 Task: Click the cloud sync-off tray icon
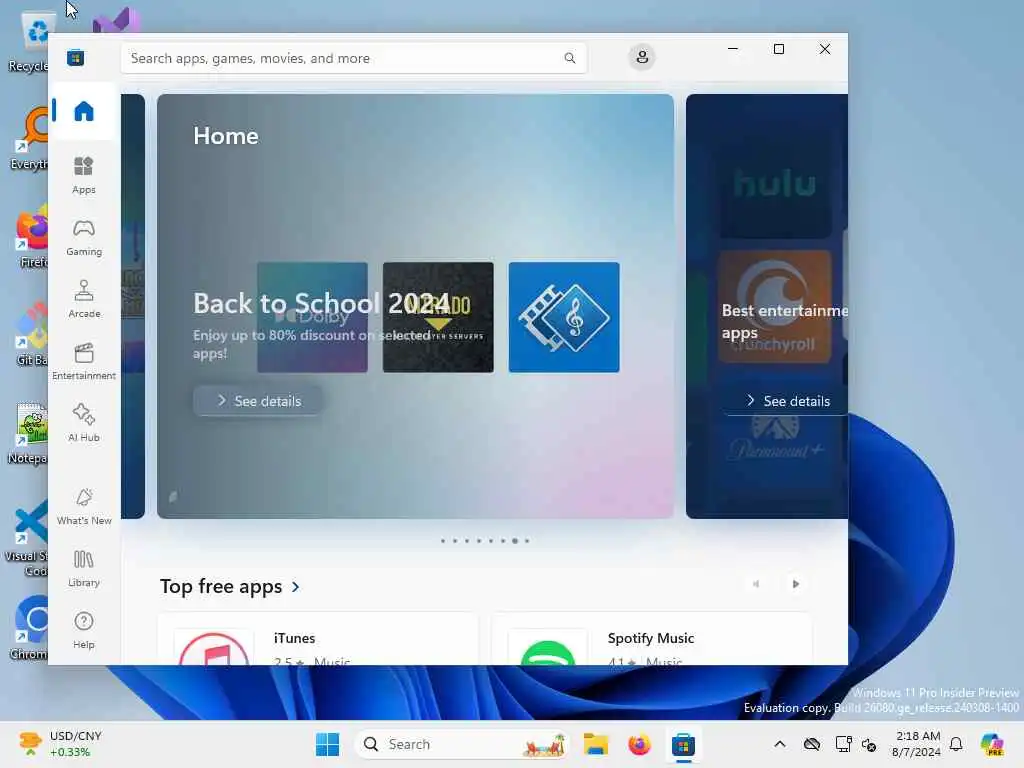812,744
